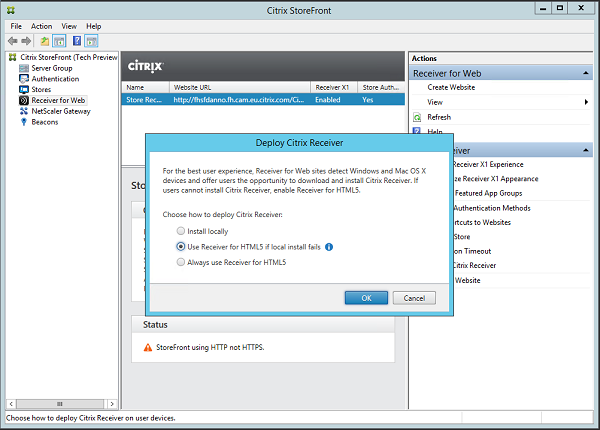Click the OK button in the dialog
The width and height of the screenshot is (600, 430).
(366, 298)
